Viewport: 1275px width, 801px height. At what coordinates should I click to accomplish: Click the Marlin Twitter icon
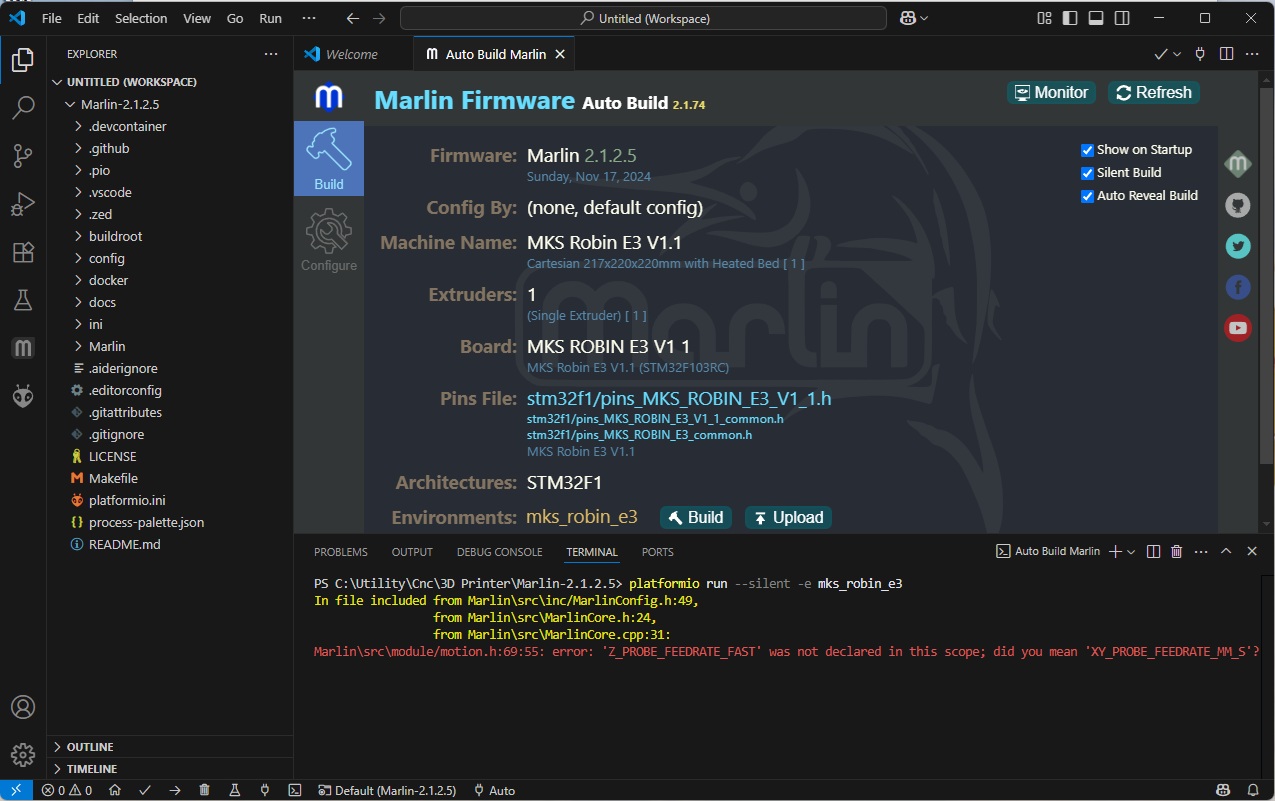pos(1238,246)
